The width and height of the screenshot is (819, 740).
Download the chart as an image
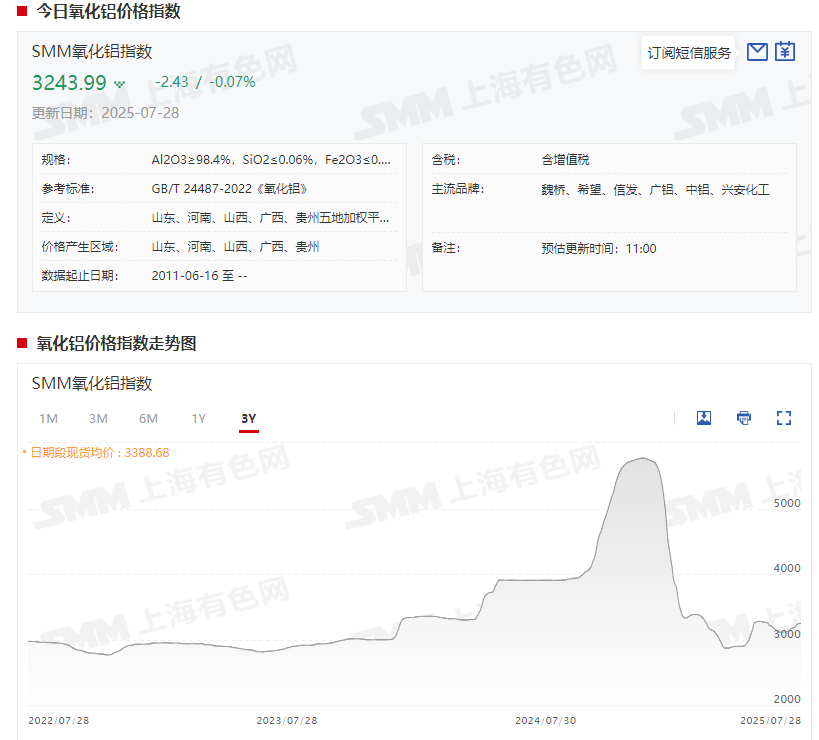[x=704, y=418]
